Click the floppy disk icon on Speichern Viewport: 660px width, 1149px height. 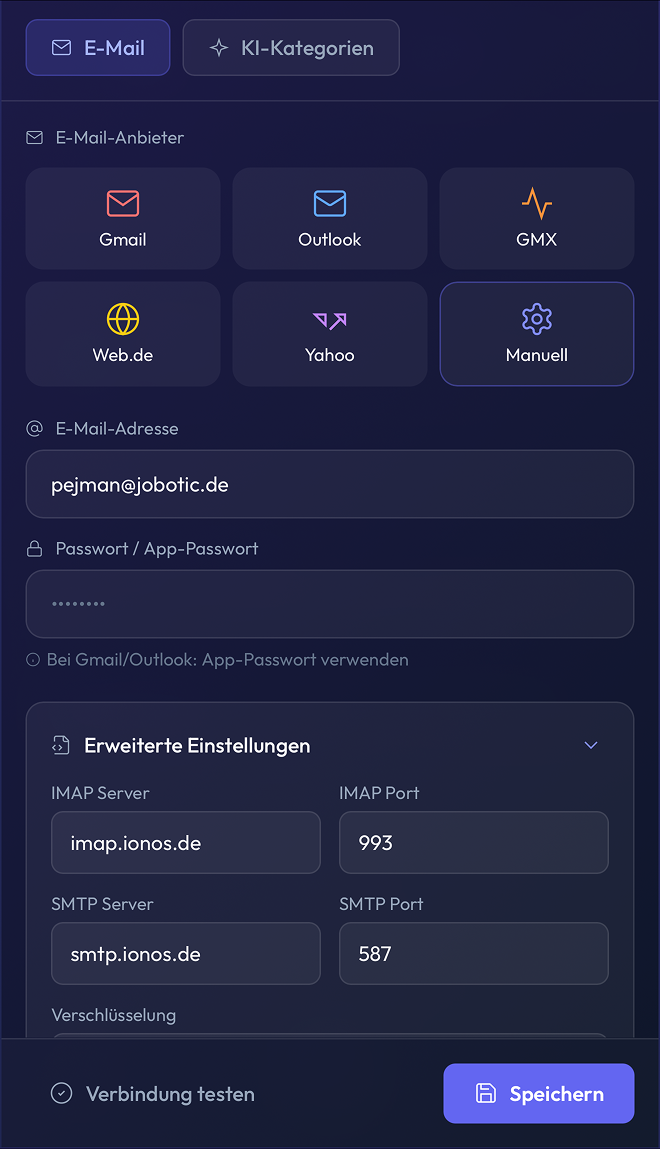pos(486,1093)
